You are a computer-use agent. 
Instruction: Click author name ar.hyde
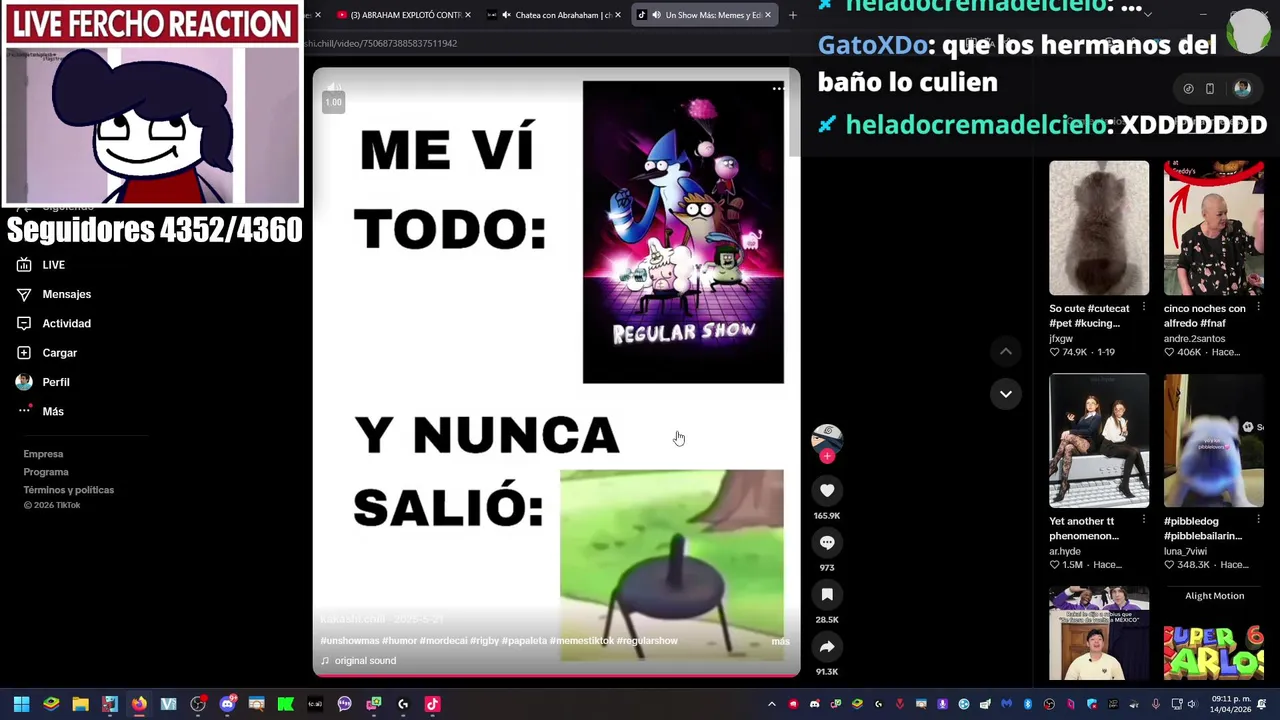(x=1066, y=552)
